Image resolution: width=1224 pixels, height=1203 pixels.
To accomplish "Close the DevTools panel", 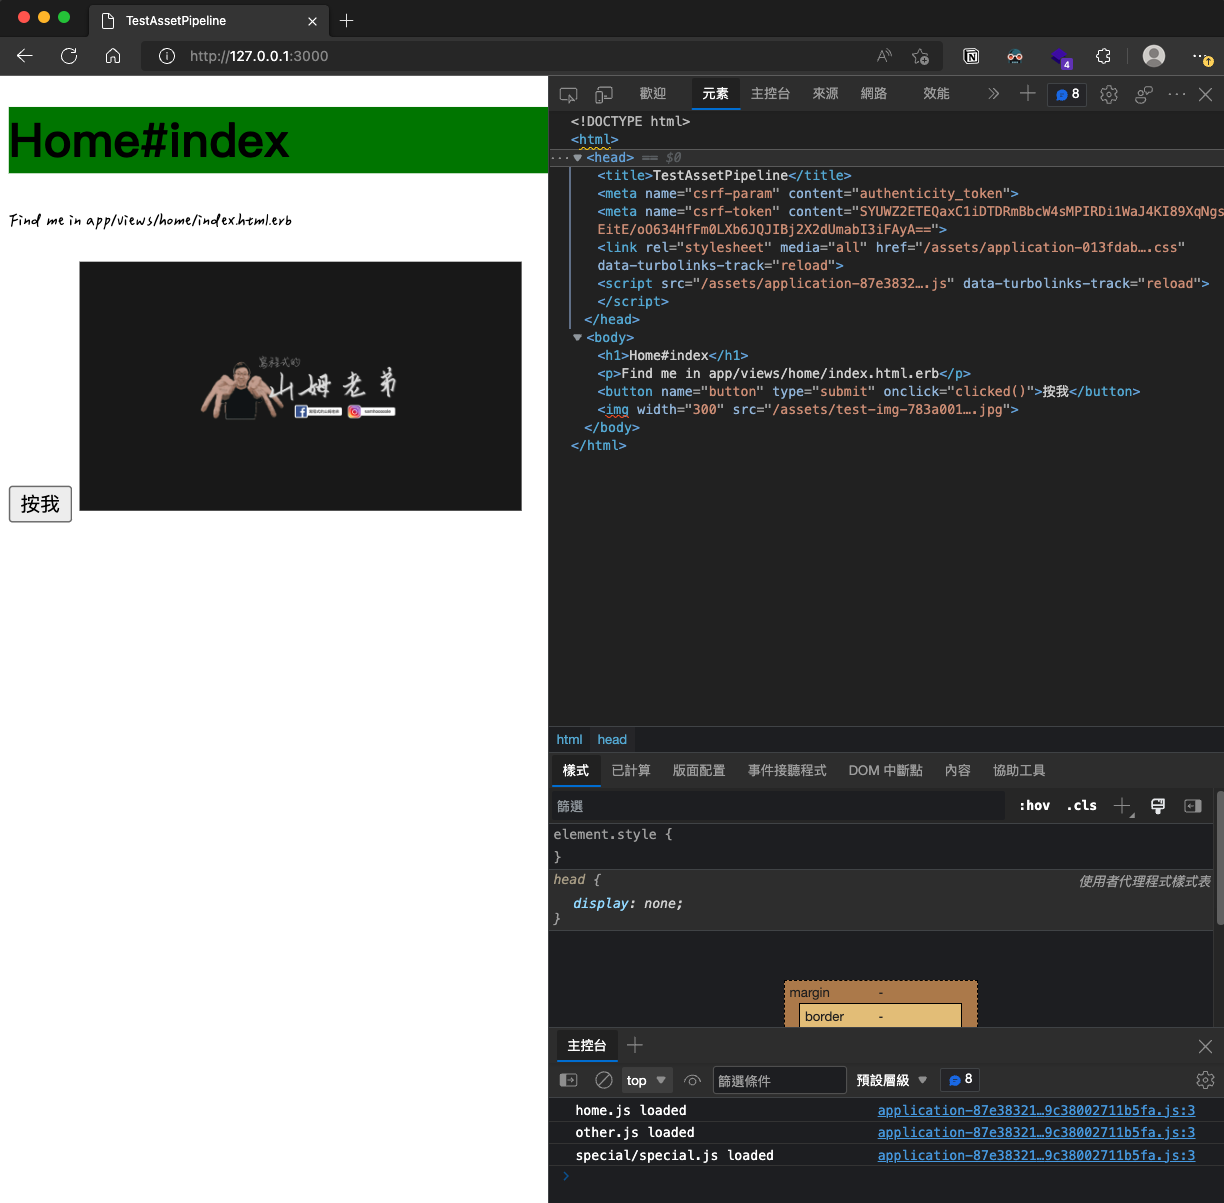I will point(1206,94).
